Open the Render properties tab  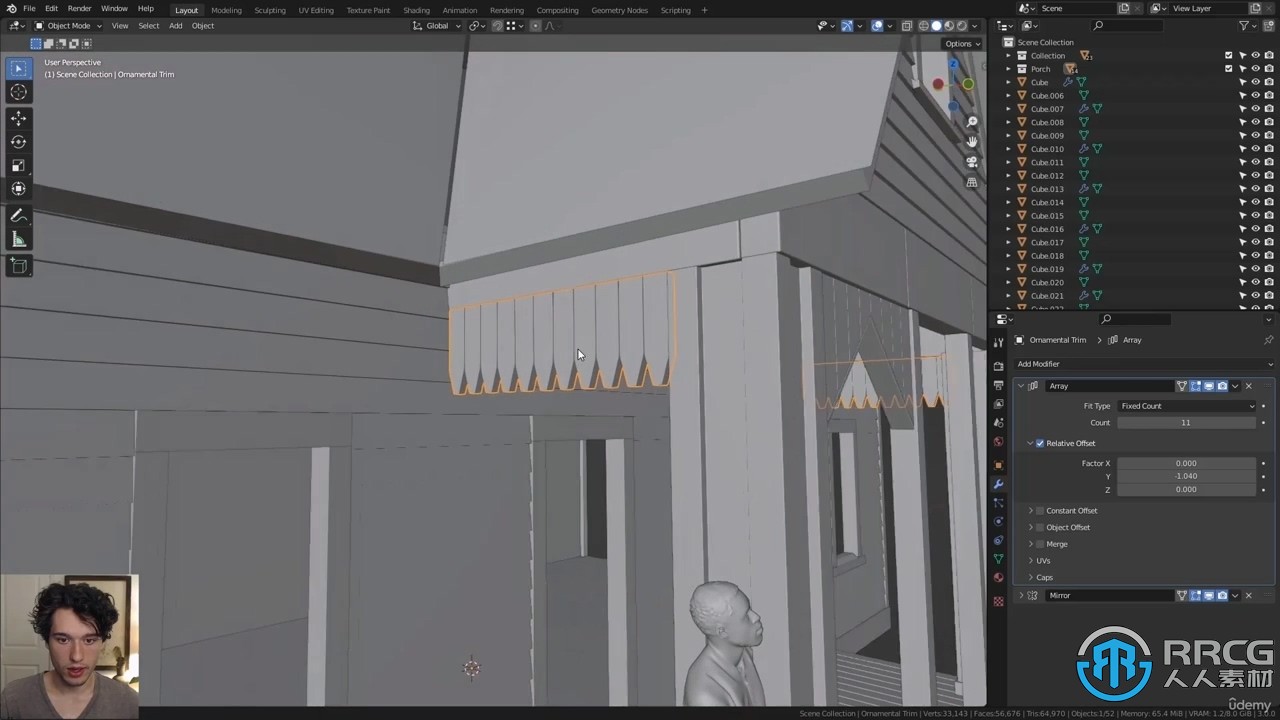pyautogui.click(x=998, y=366)
